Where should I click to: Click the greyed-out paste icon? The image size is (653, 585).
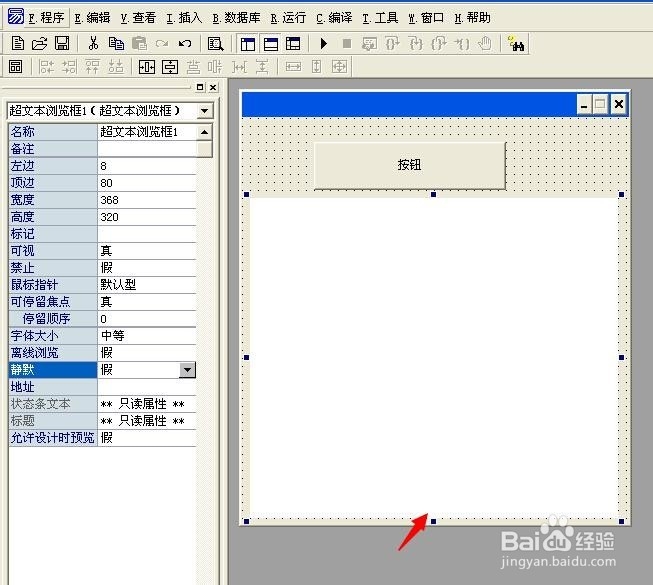(x=139, y=43)
